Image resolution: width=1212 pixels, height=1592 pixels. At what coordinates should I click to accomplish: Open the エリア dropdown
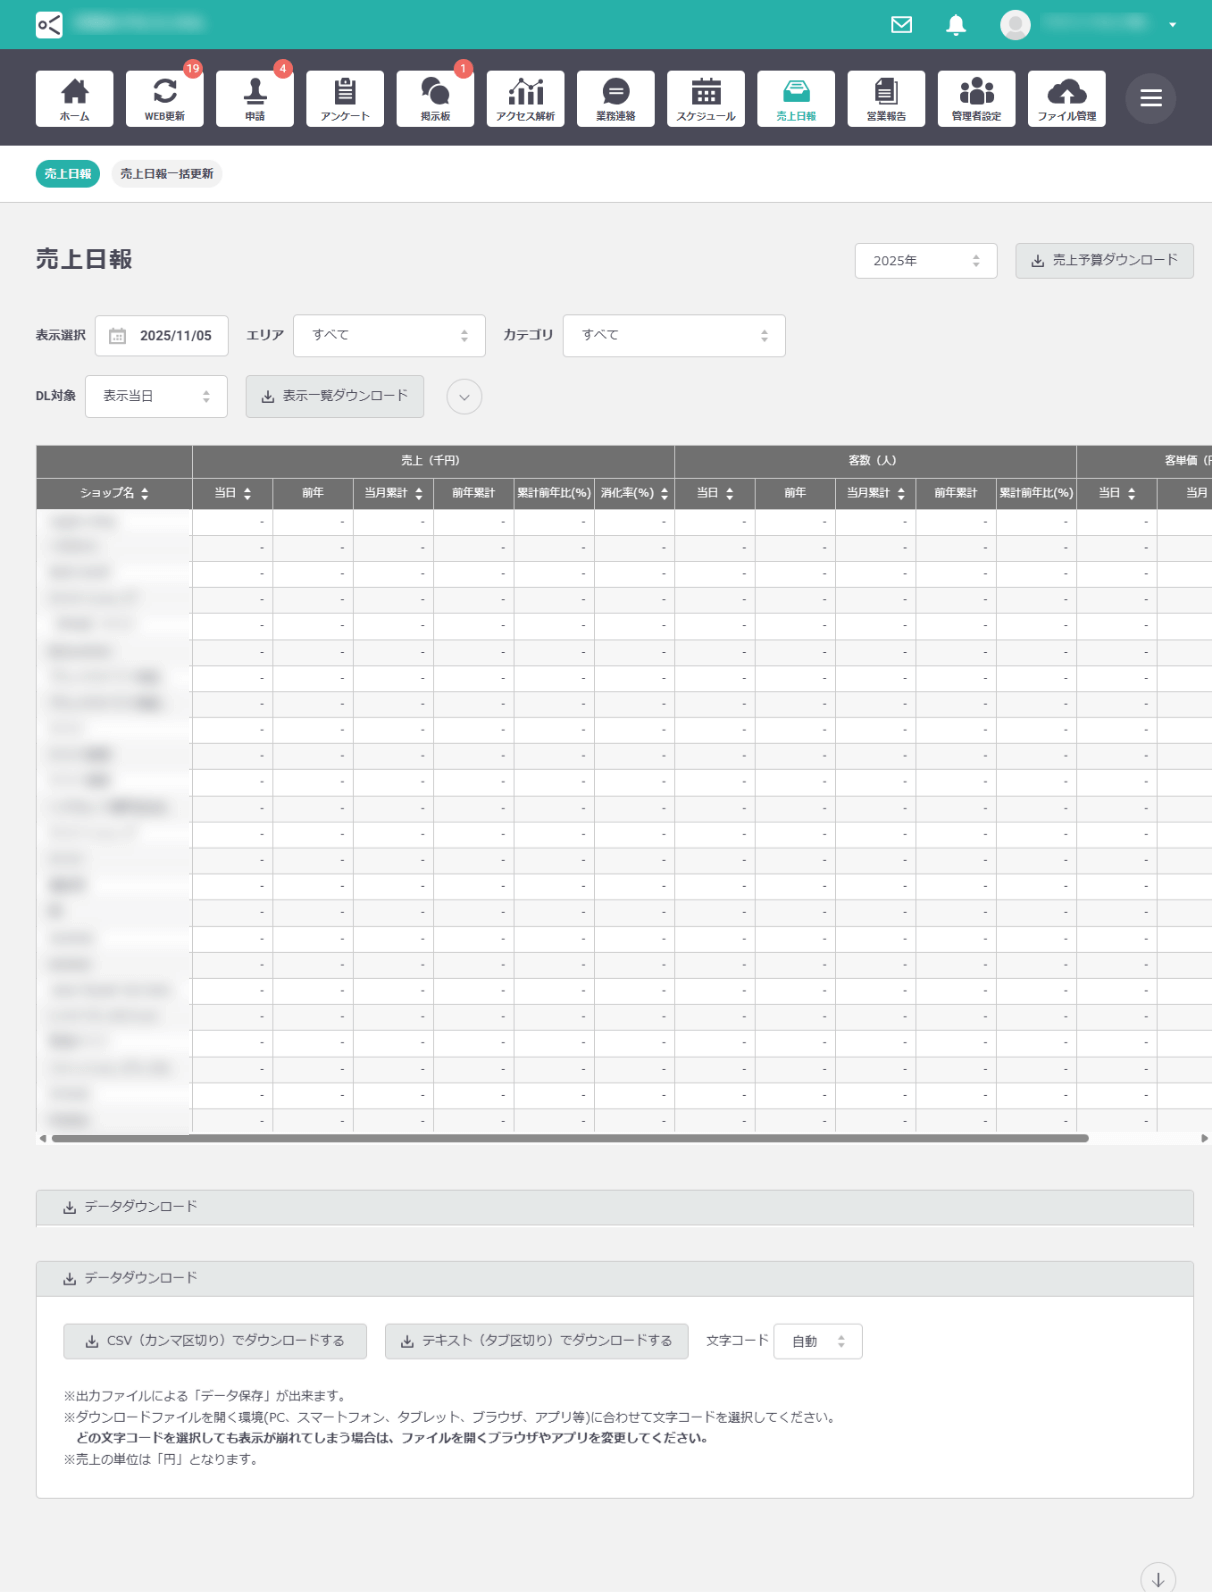coord(389,336)
